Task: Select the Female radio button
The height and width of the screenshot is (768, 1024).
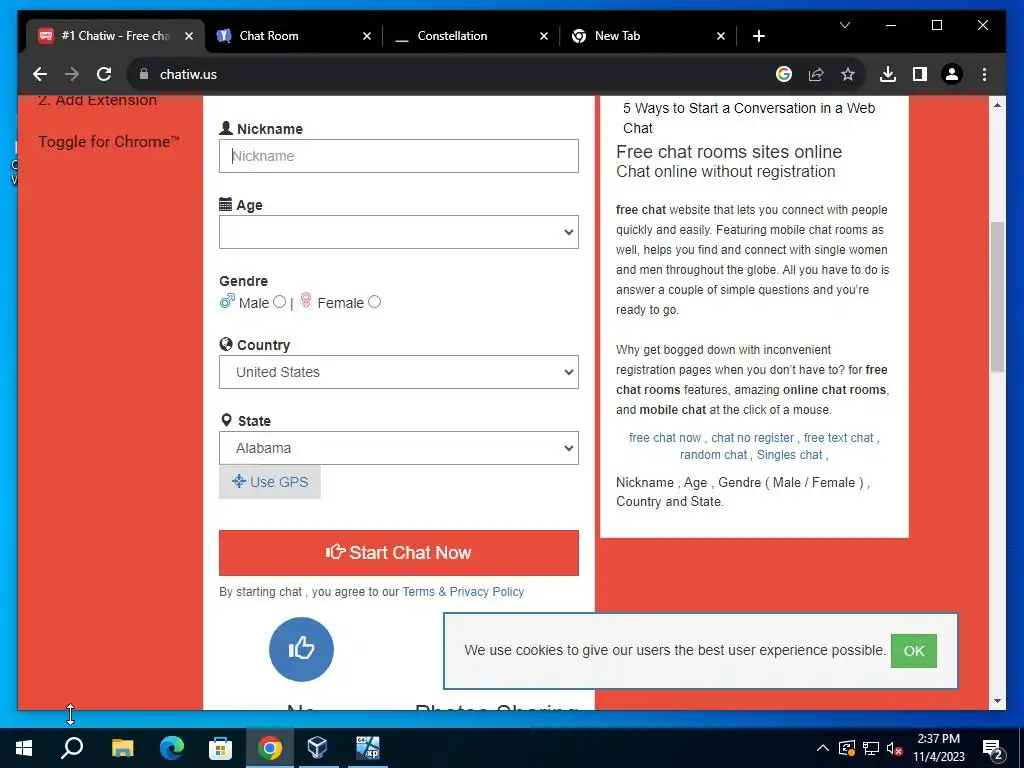Action: click(374, 302)
